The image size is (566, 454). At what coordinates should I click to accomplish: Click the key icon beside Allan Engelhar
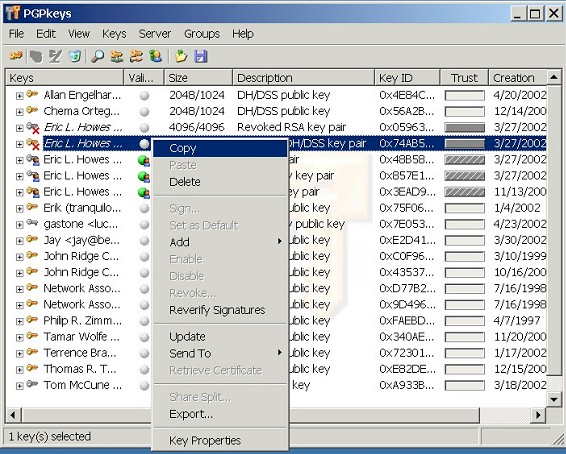tap(32, 95)
